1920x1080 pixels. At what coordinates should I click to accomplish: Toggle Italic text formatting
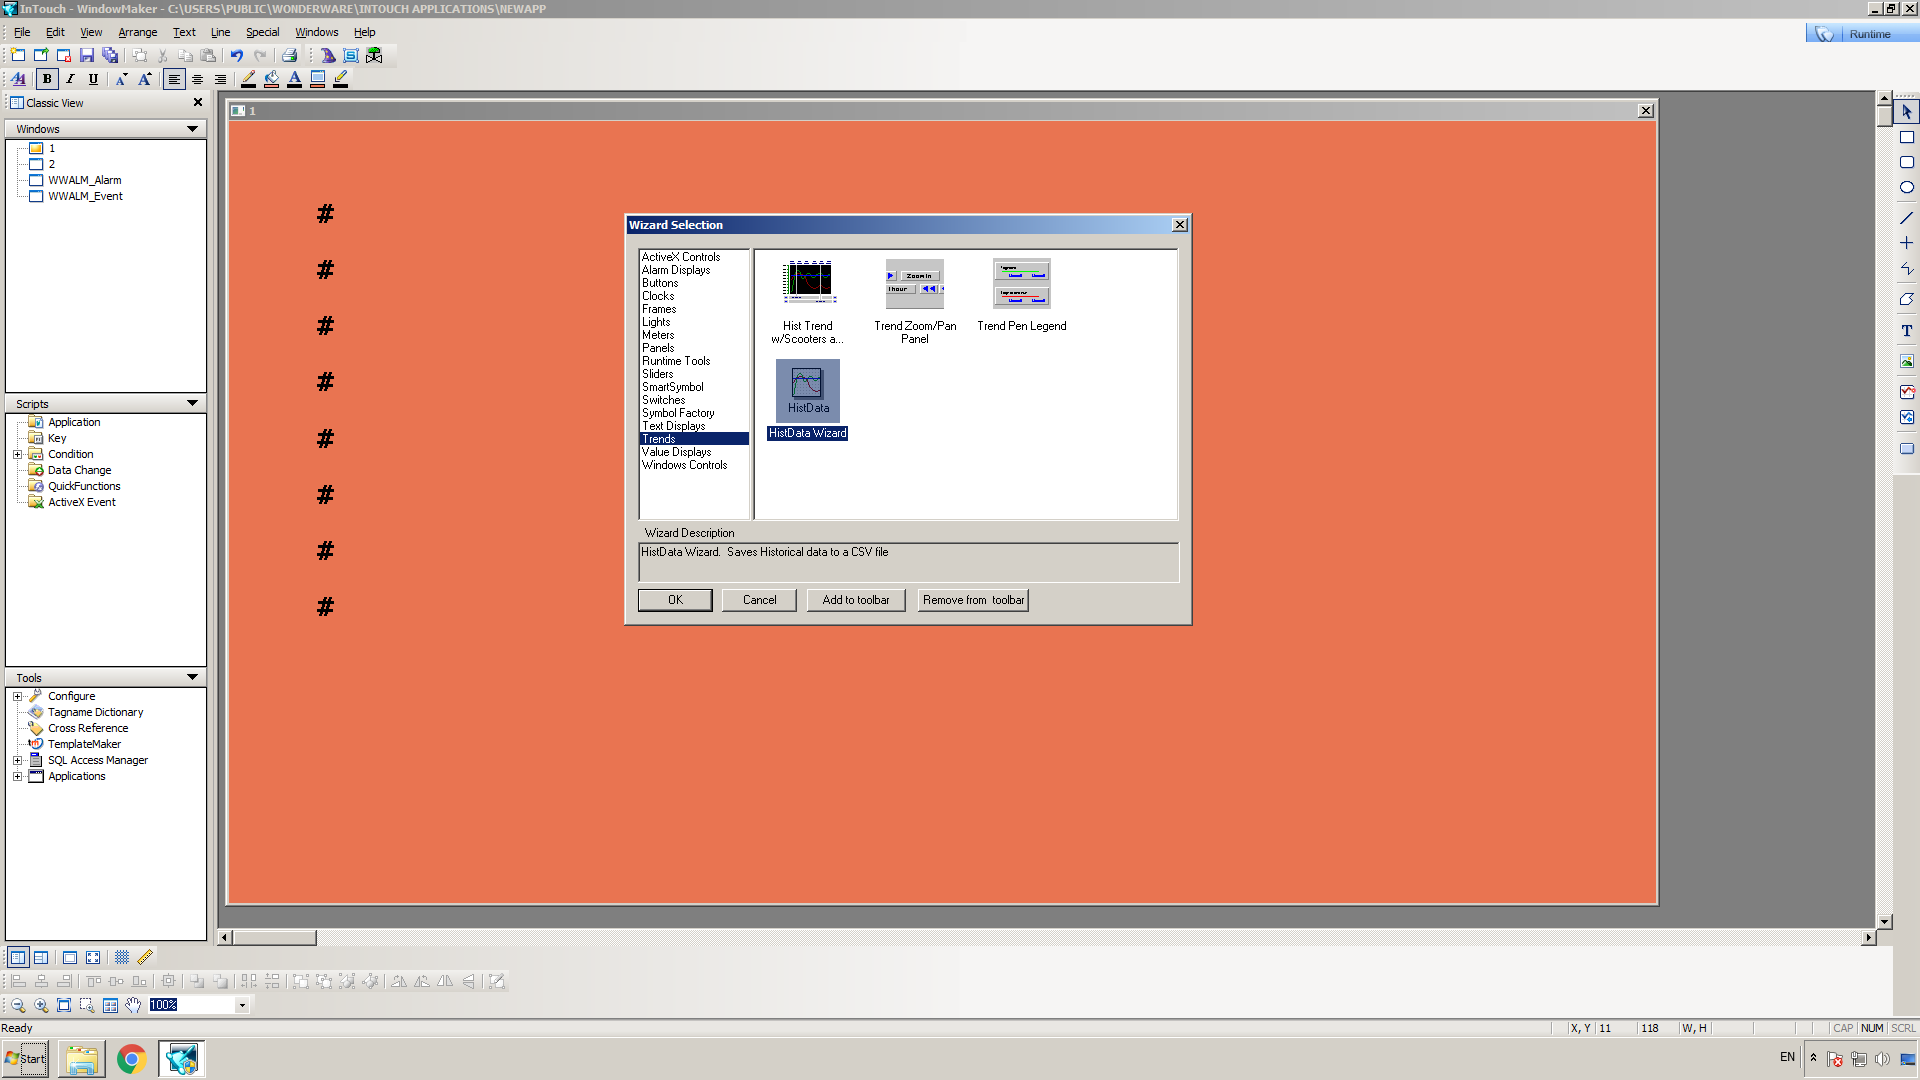(x=70, y=79)
